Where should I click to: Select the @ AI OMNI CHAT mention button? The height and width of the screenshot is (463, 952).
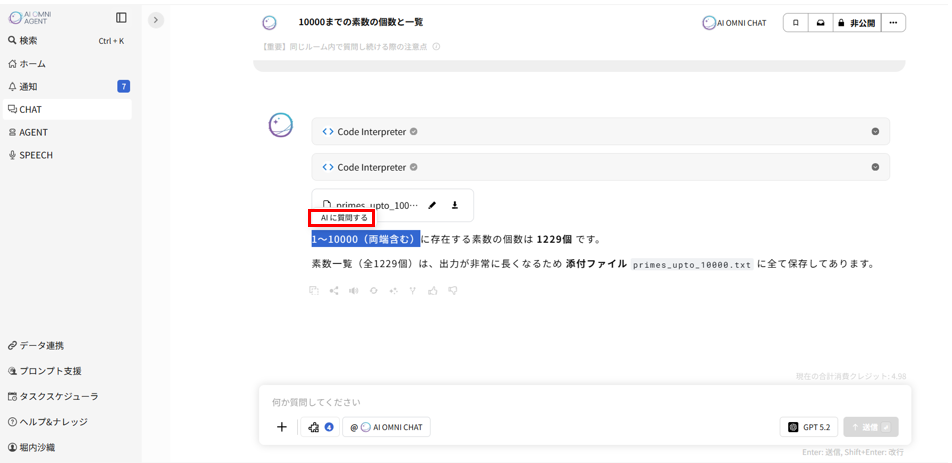(386, 427)
